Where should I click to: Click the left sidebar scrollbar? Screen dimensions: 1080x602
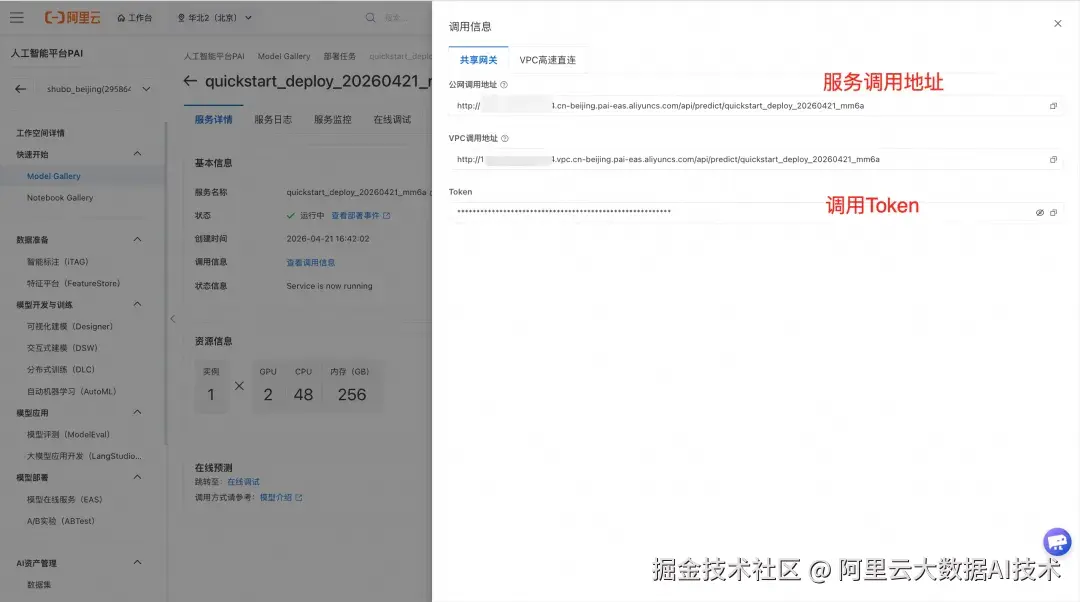tap(165, 282)
